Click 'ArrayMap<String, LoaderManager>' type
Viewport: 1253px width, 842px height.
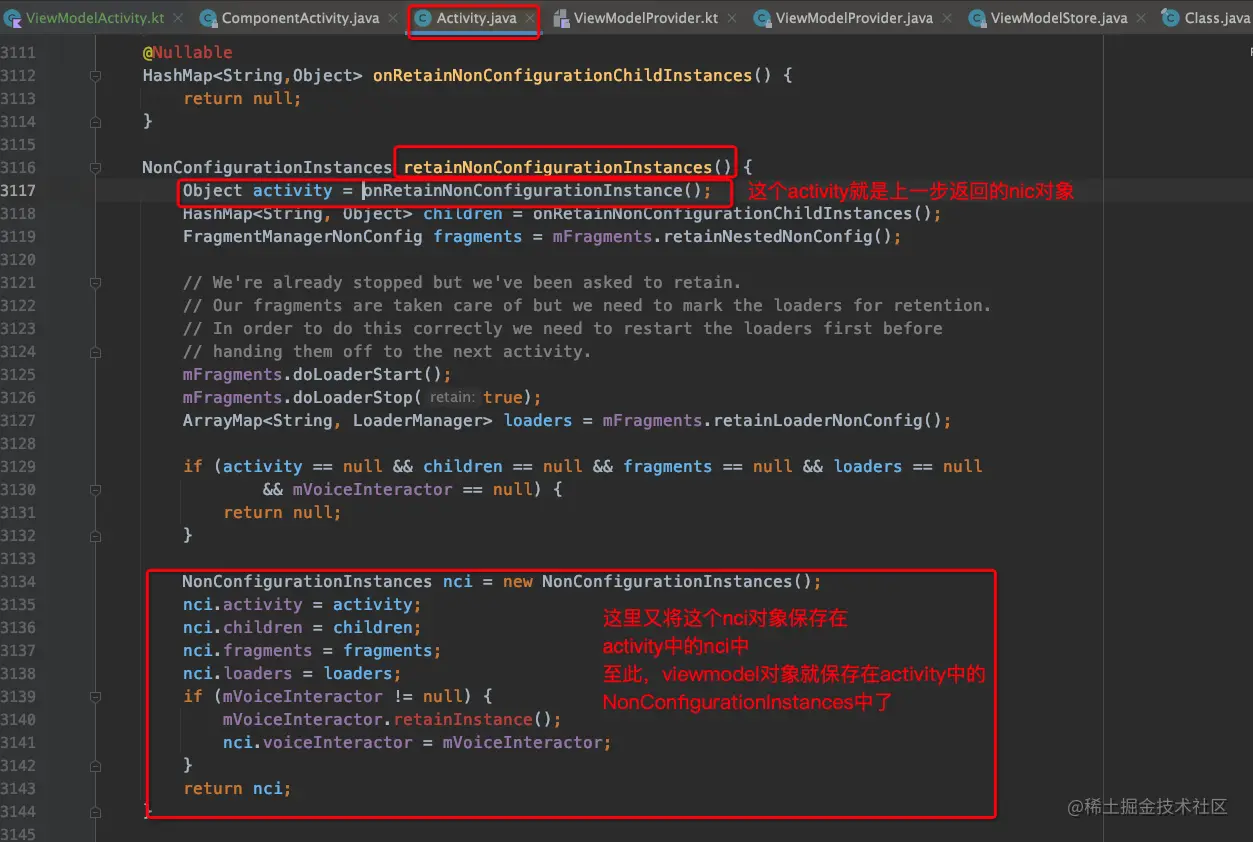(x=337, y=420)
